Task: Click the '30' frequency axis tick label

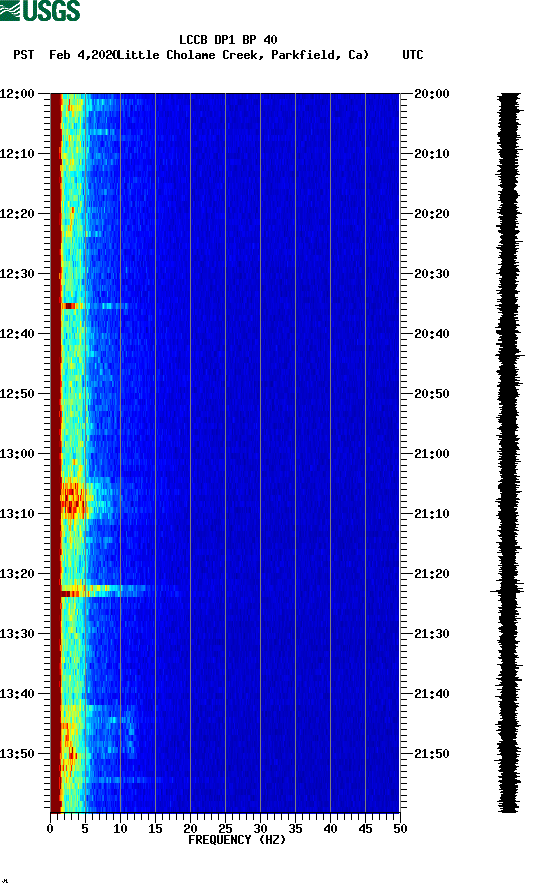Action: coord(261,829)
